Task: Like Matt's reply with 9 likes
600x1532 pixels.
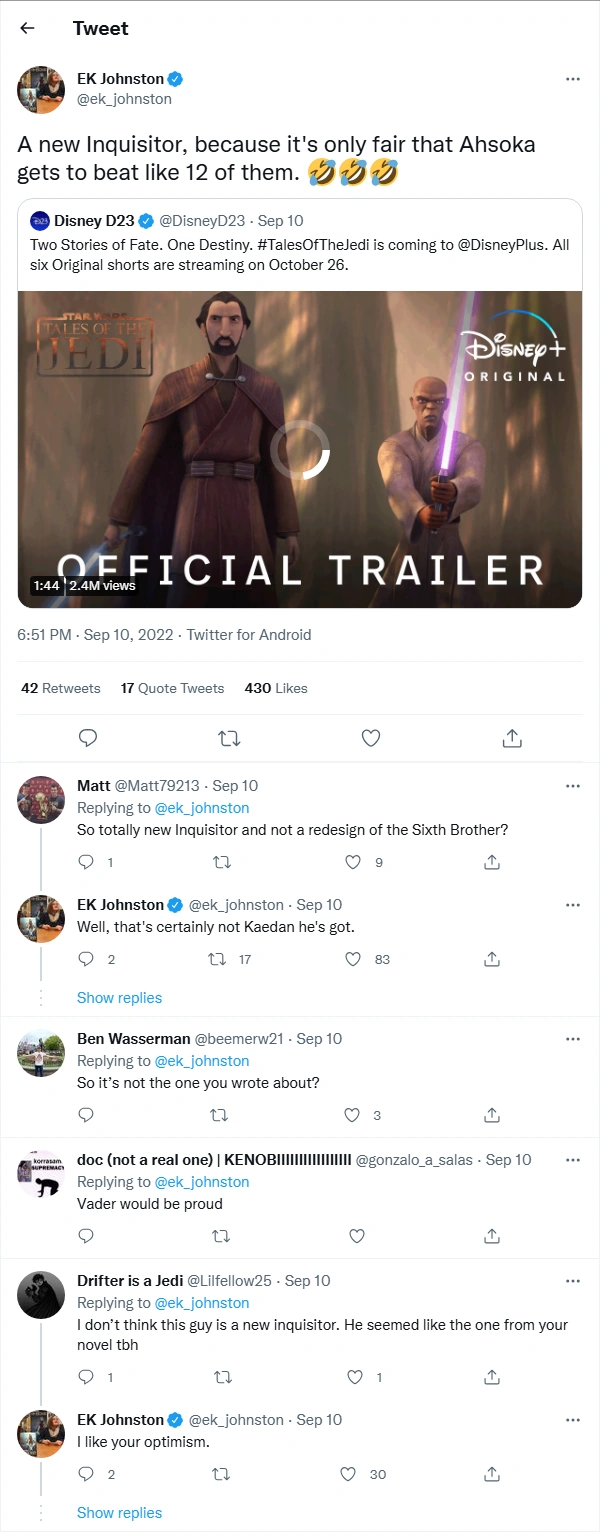Action: point(353,862)
